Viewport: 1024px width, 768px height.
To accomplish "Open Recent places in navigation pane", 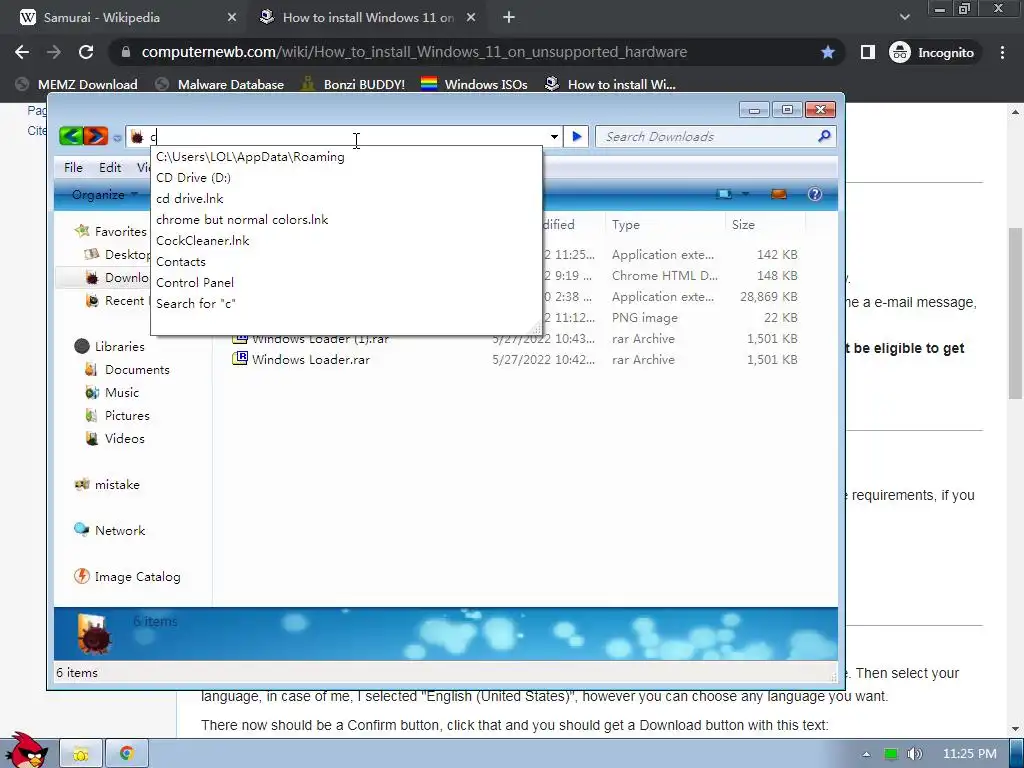I will tap(116, 300).
